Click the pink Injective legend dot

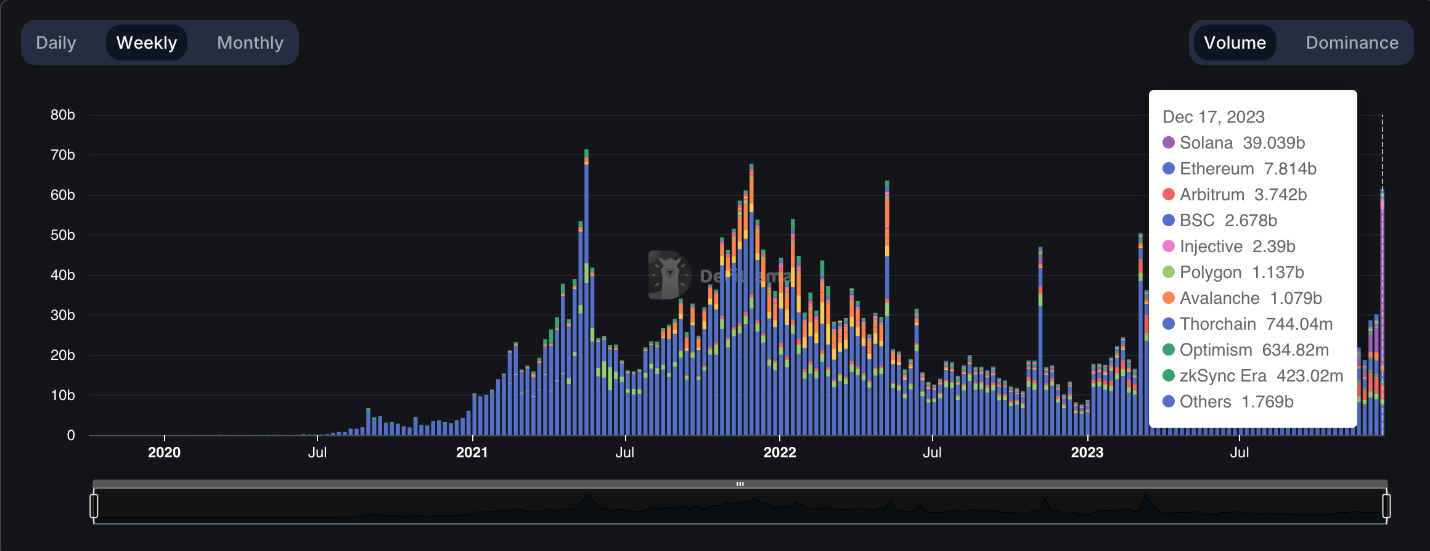[x=1168, y=247]
